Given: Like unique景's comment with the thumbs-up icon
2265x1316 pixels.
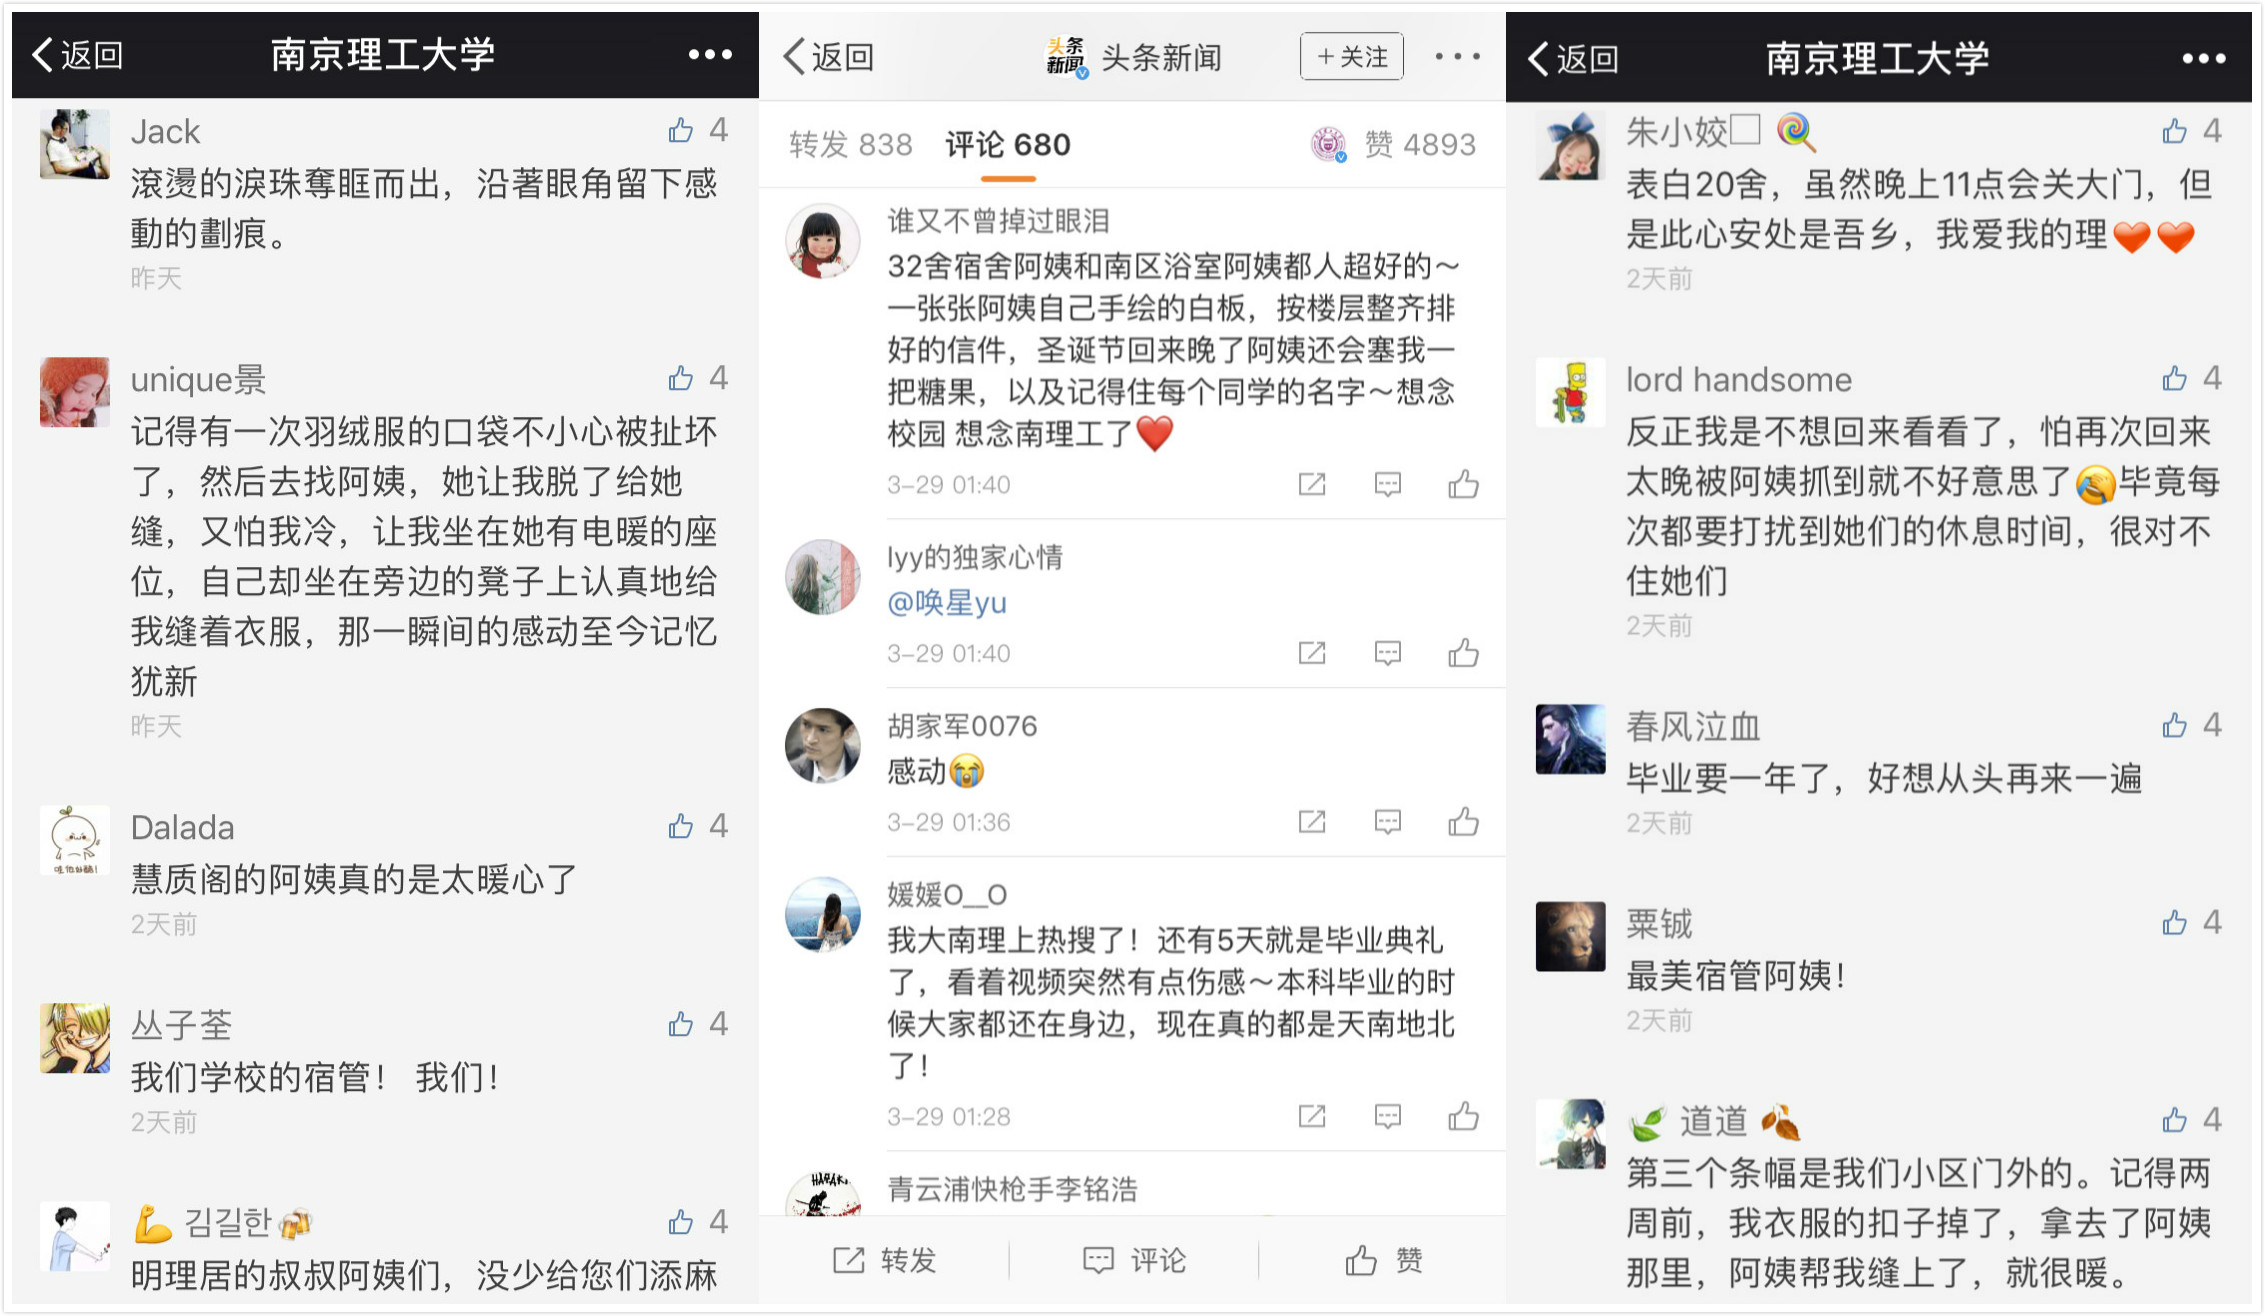Looking at the screenshot, I should [681, 378].
